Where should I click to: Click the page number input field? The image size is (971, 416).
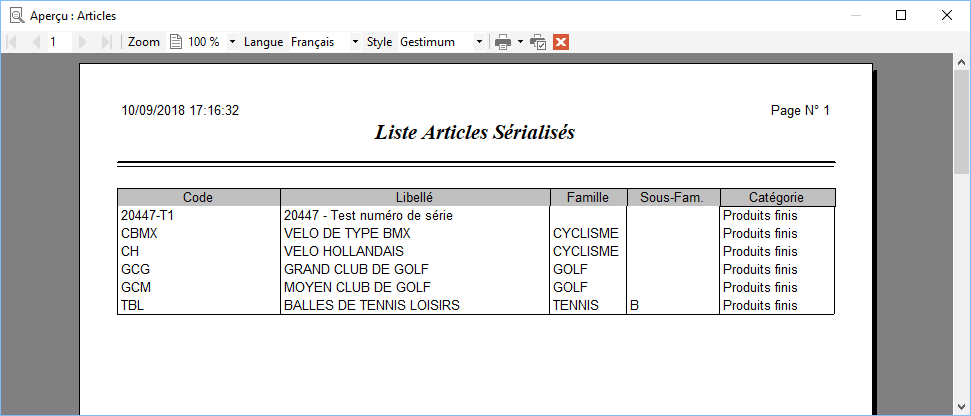pos(59,42)
